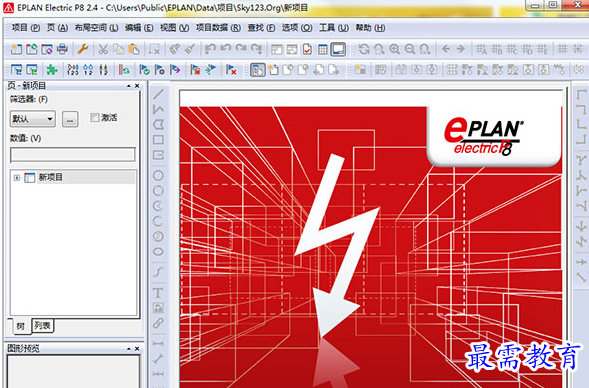Select the Rectangle drawing tool
Screen dimensions: 589x388
point(158,140)
